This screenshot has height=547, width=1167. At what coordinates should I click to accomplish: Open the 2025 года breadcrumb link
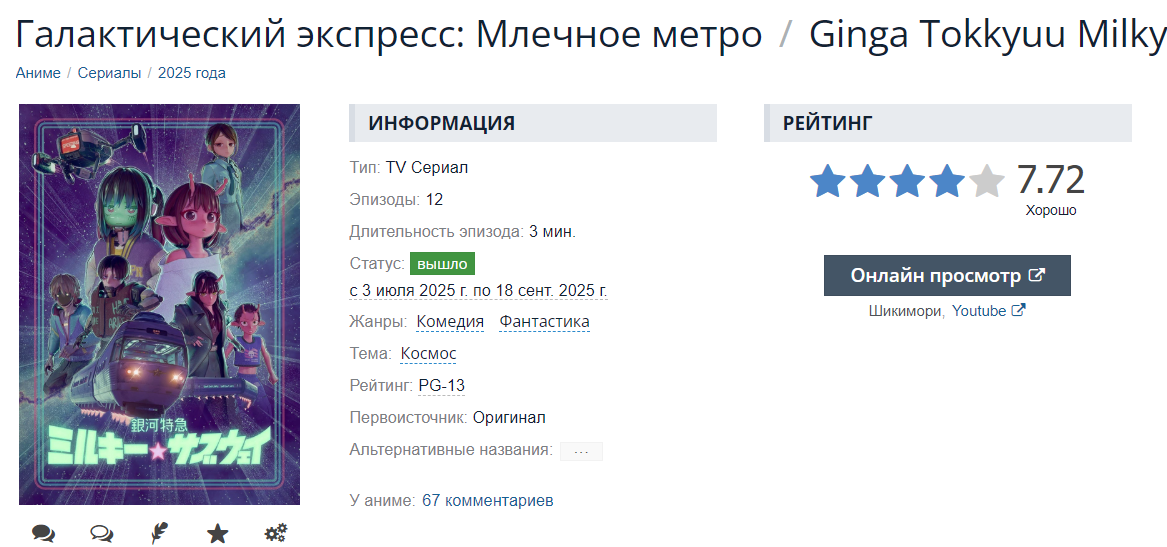tap(192, 73)
